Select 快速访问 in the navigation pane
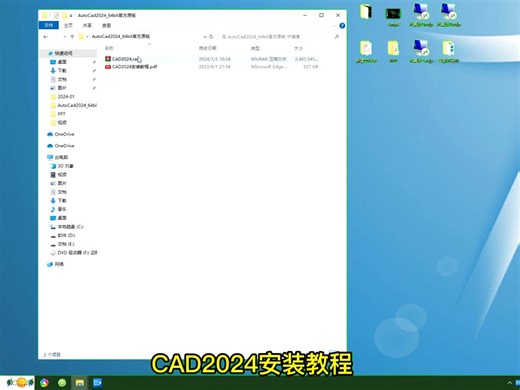520x390 pixels. point(63,53)
